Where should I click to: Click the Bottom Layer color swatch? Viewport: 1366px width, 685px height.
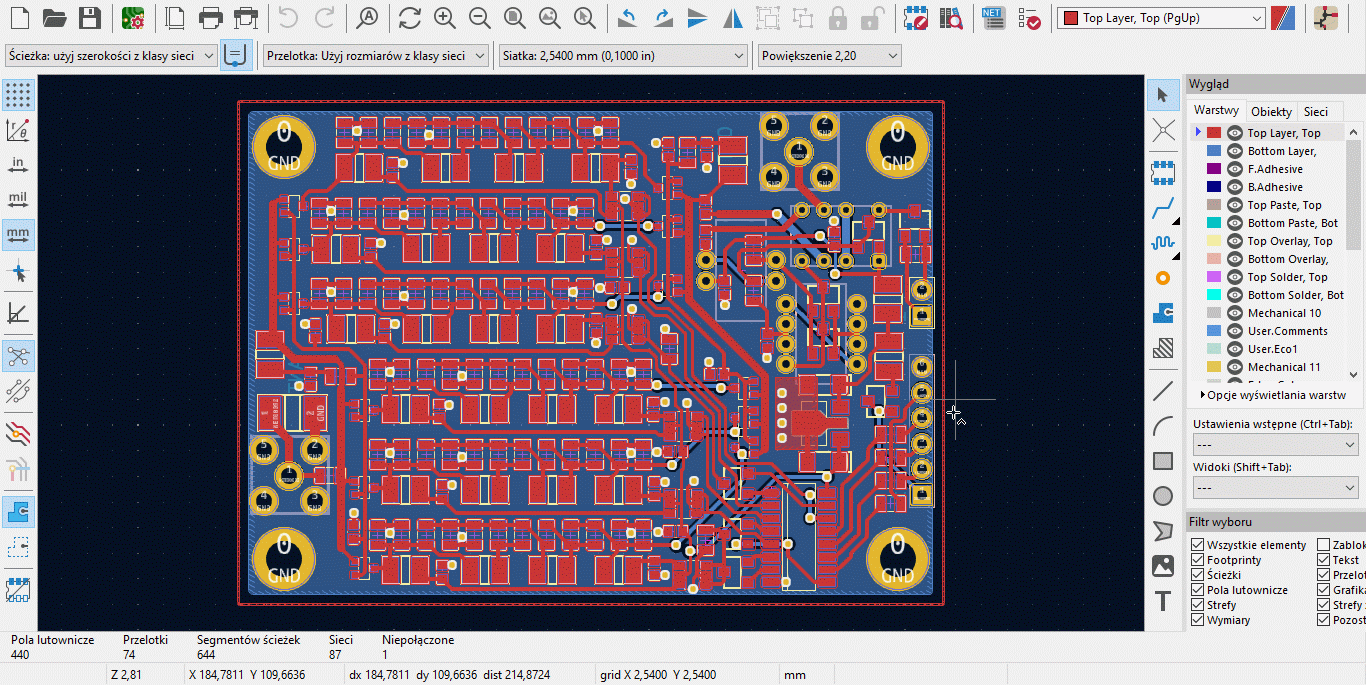tap(1214, 151)
